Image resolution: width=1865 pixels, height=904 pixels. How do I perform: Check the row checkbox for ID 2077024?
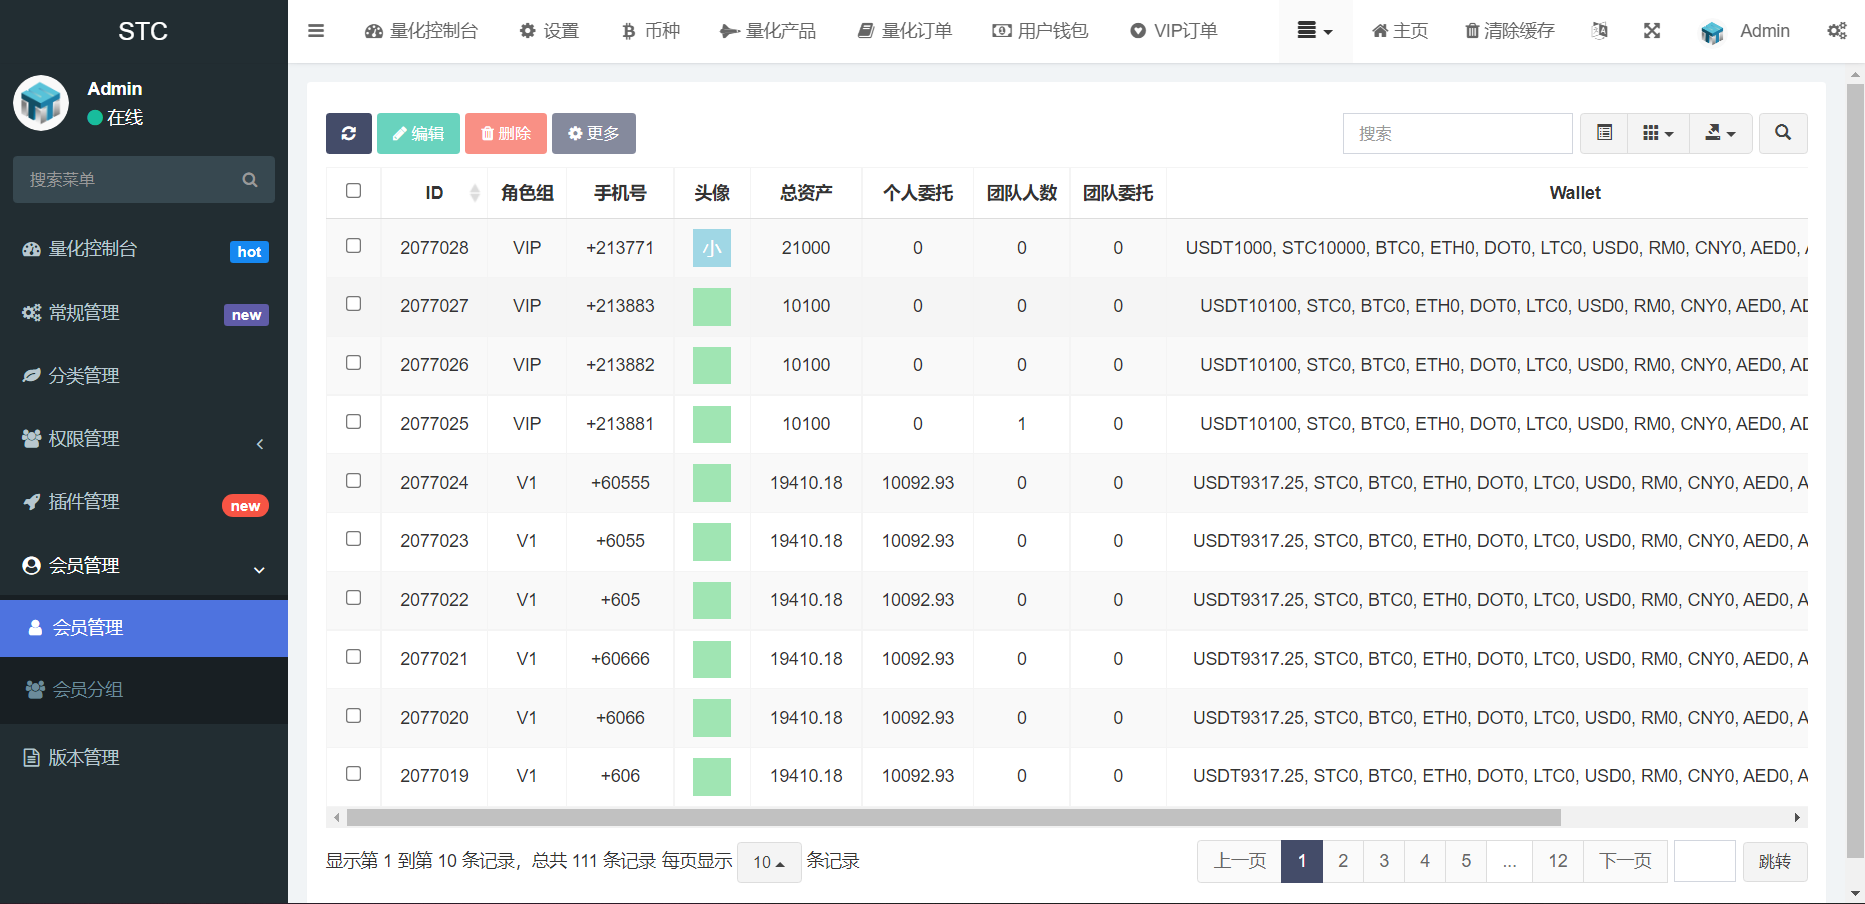point(353,481)
